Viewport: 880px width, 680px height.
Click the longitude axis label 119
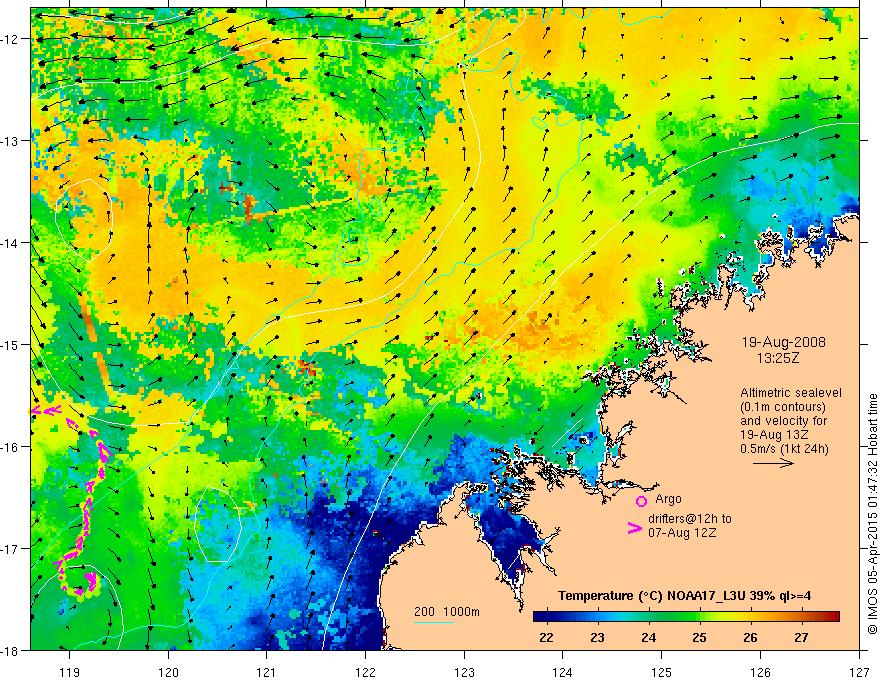[x=70, y=672]
